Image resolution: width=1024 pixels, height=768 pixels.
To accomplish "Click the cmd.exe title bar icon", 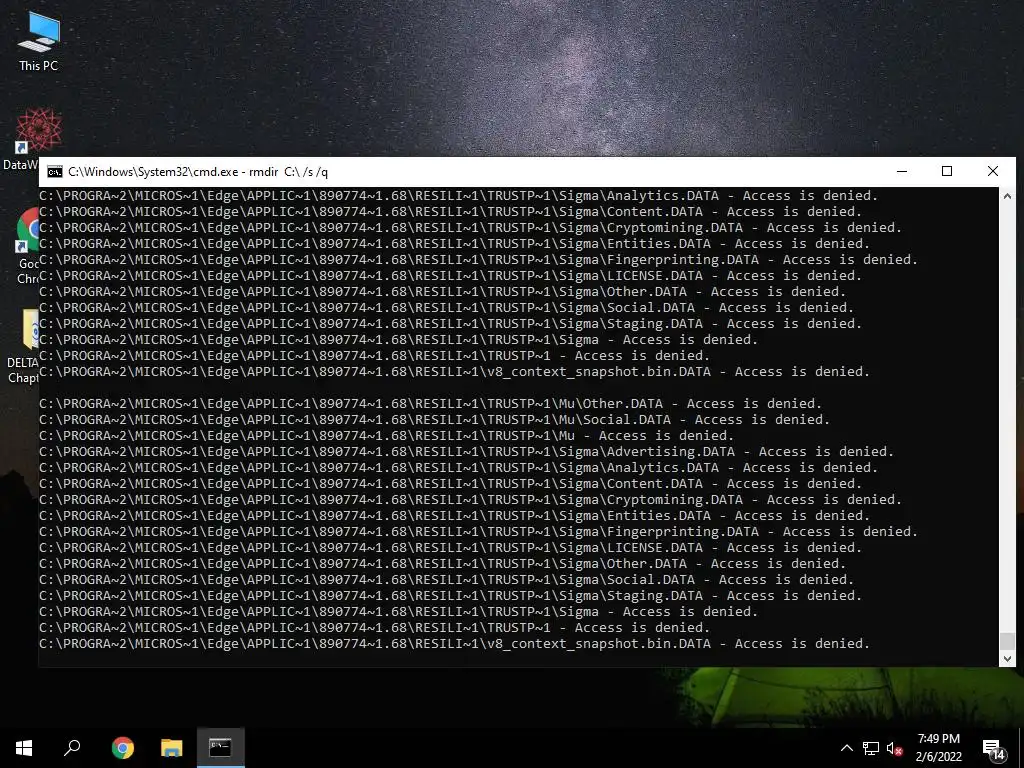I will (x=55, y=172).
